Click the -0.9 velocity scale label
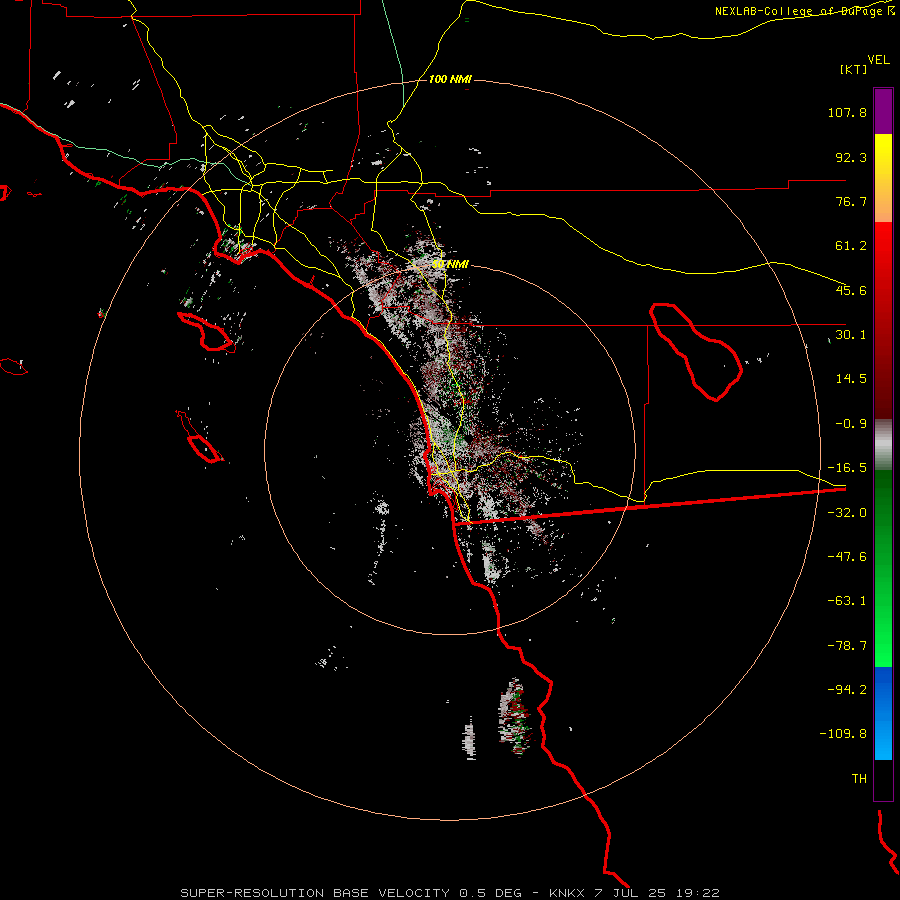This screenshot has width=900, height=900. click(851, 424)
